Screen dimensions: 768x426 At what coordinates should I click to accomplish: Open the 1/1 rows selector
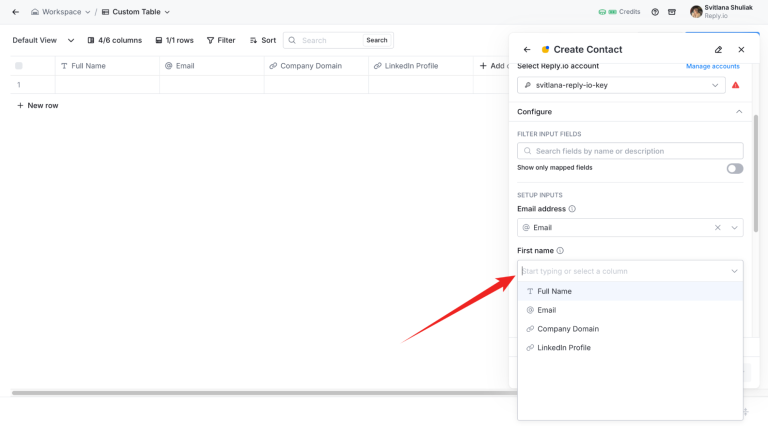click(174, 40)
